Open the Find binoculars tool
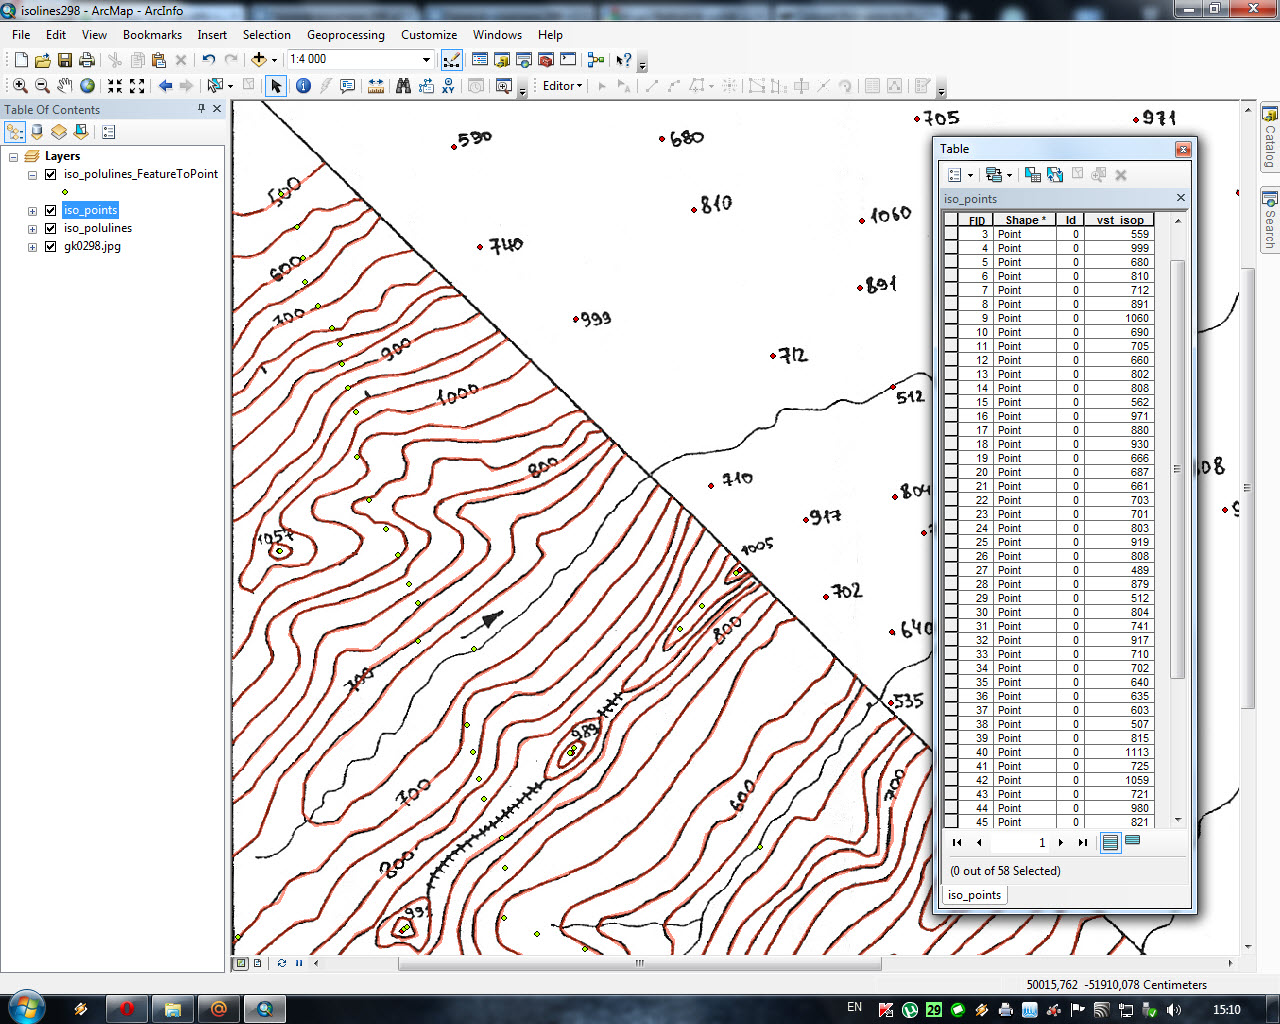 click(x=403, y=86)
